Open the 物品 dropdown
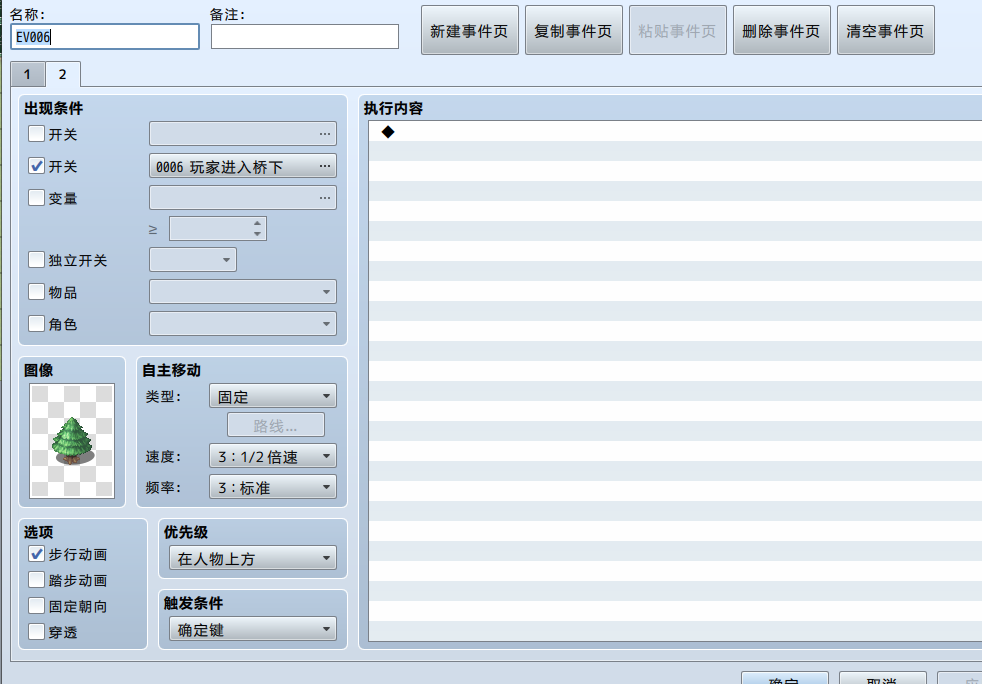The width and height of the screenshot is (982, 684). coord(243,292)
